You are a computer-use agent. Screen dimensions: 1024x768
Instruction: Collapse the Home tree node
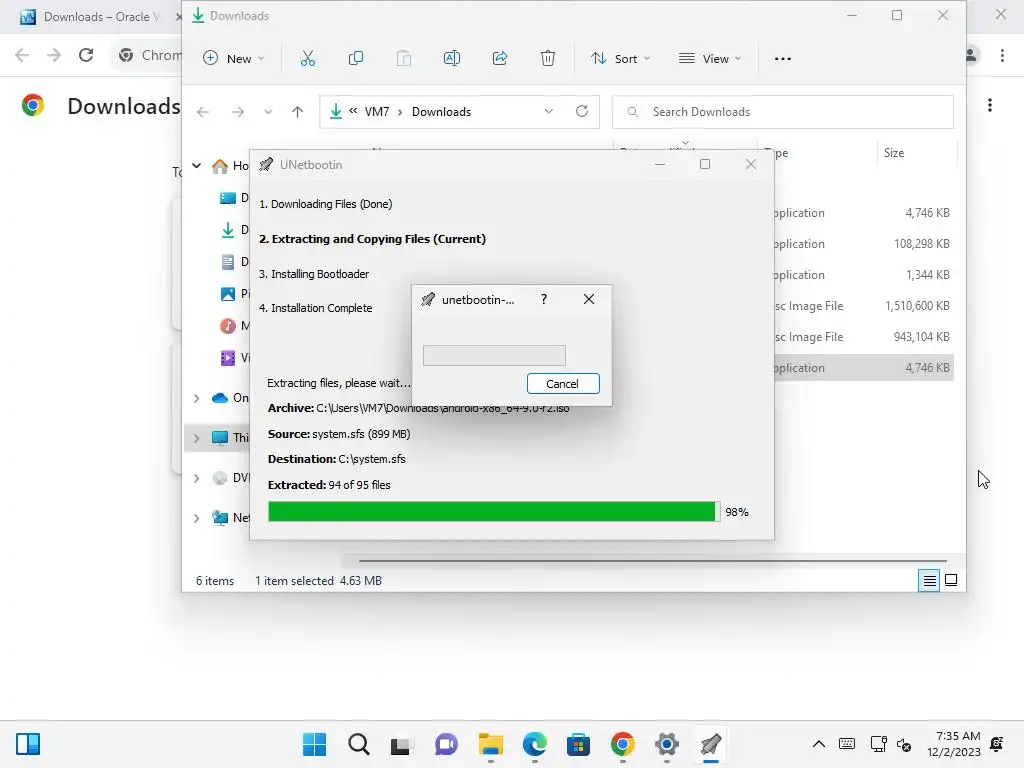(x=197, y=166)
